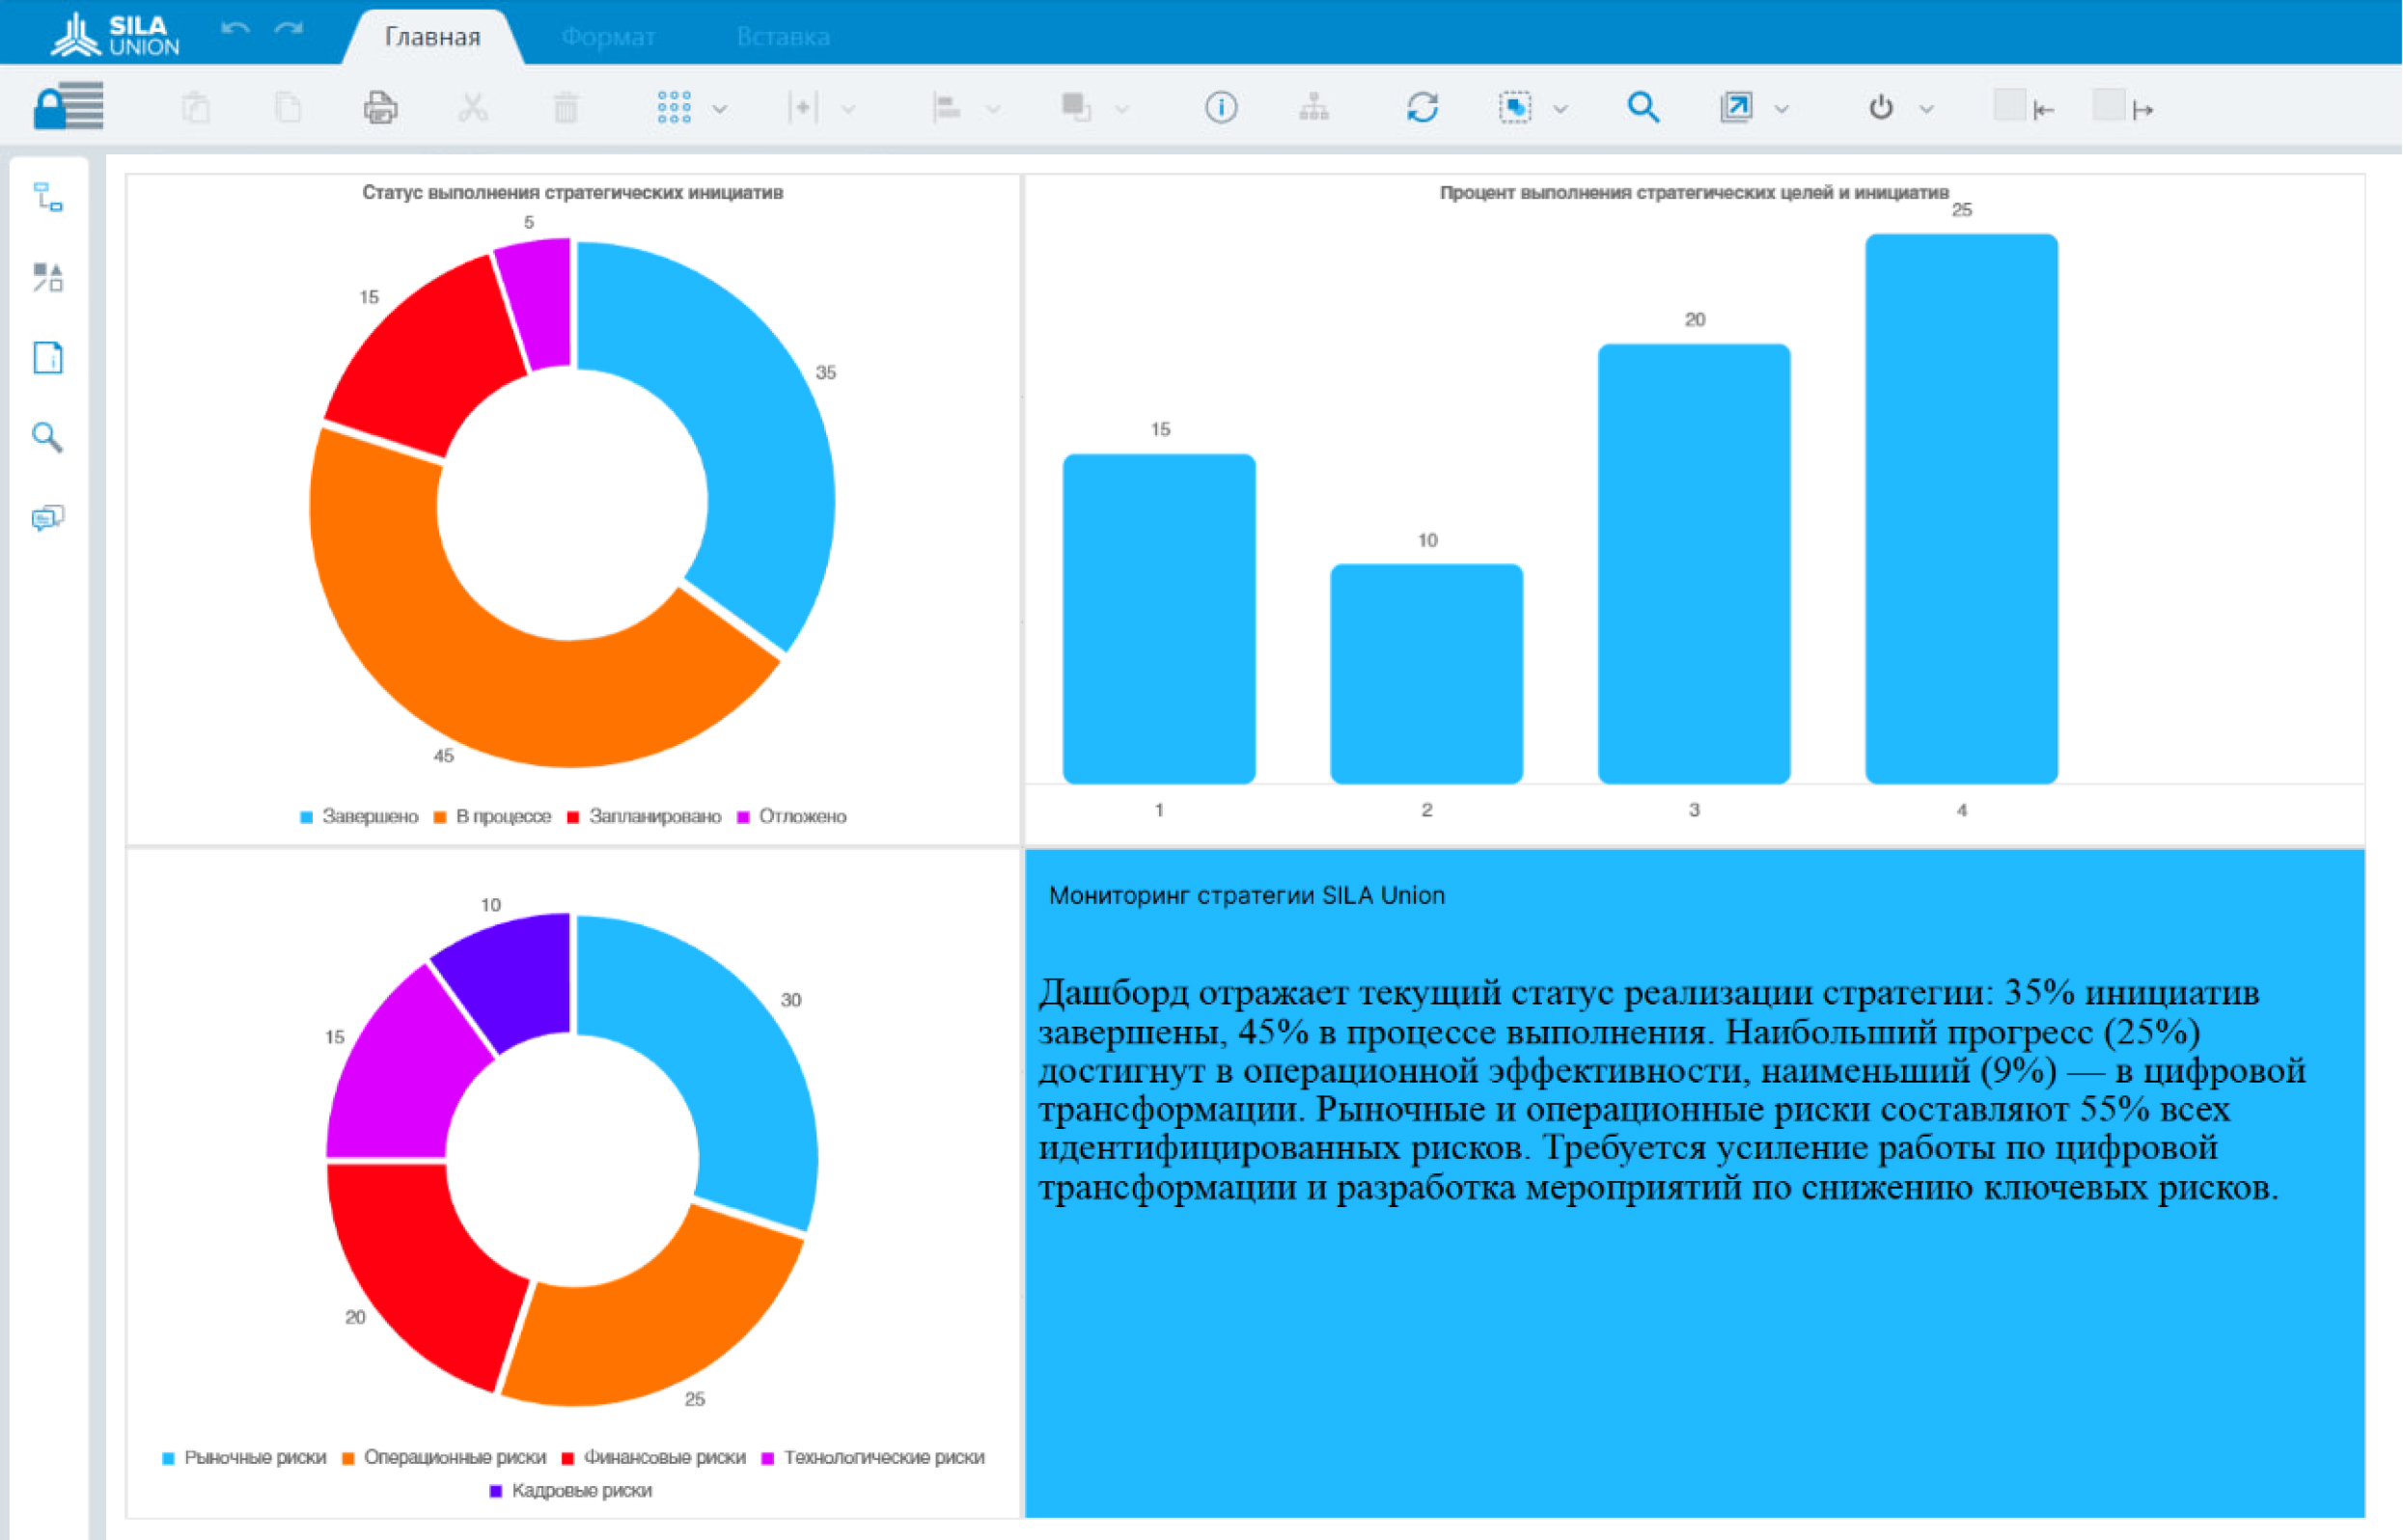Toggle the Отложено legend item
This screenshot has height=1540, width=2403.
tap(801, 817)
